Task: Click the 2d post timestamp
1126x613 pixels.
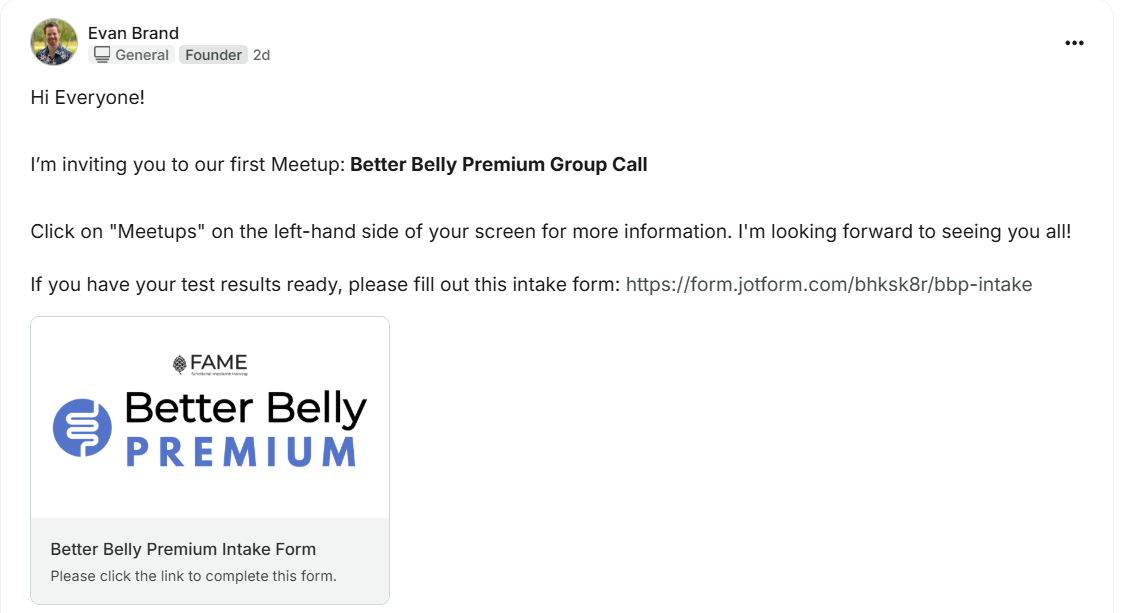Action: coord(261,55)
